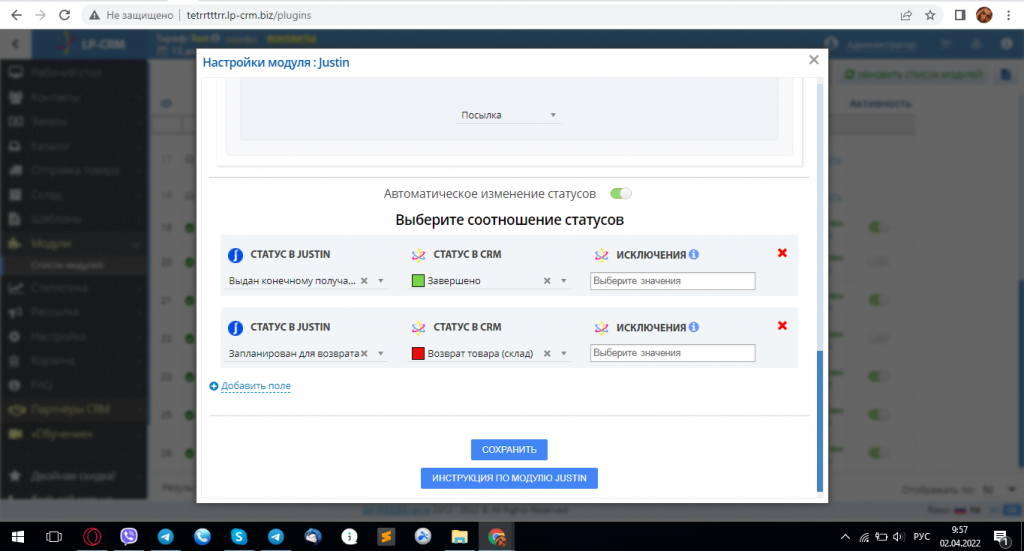Open Task View on the taskbar
This screenshot has width=1024, height=551.
tap(54, 537)
